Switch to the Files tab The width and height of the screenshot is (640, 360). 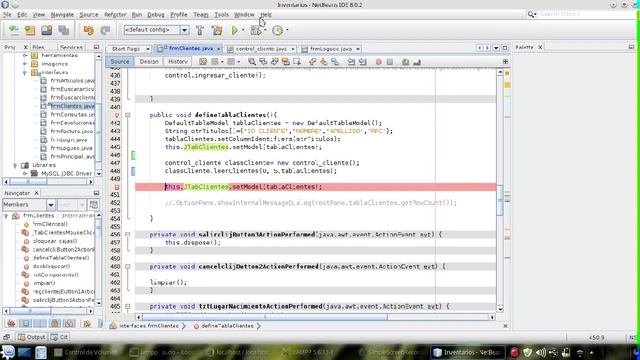pos(38,47)
